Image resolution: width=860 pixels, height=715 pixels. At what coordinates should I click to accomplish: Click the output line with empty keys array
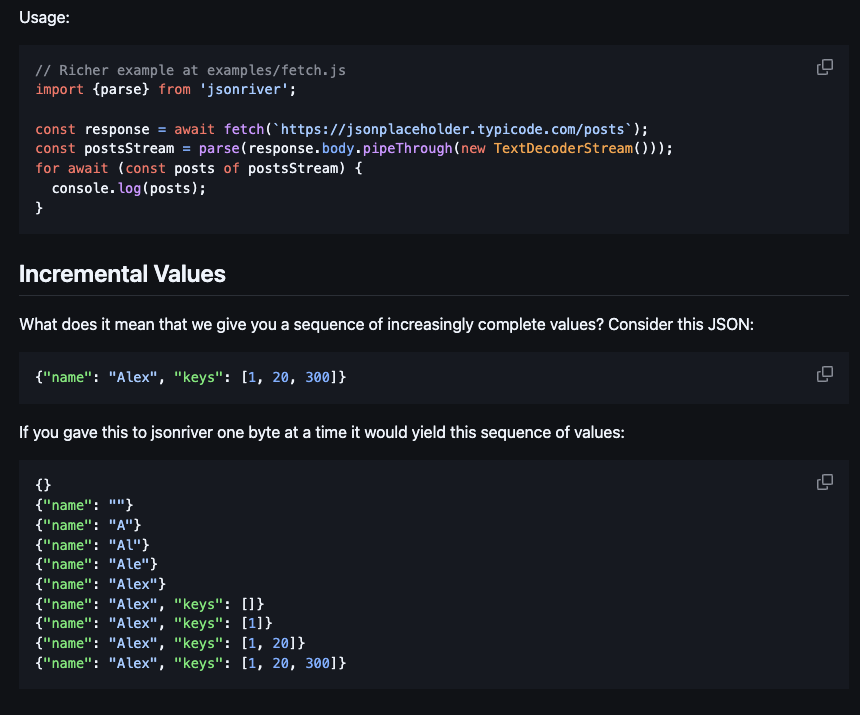coord(150,604)
